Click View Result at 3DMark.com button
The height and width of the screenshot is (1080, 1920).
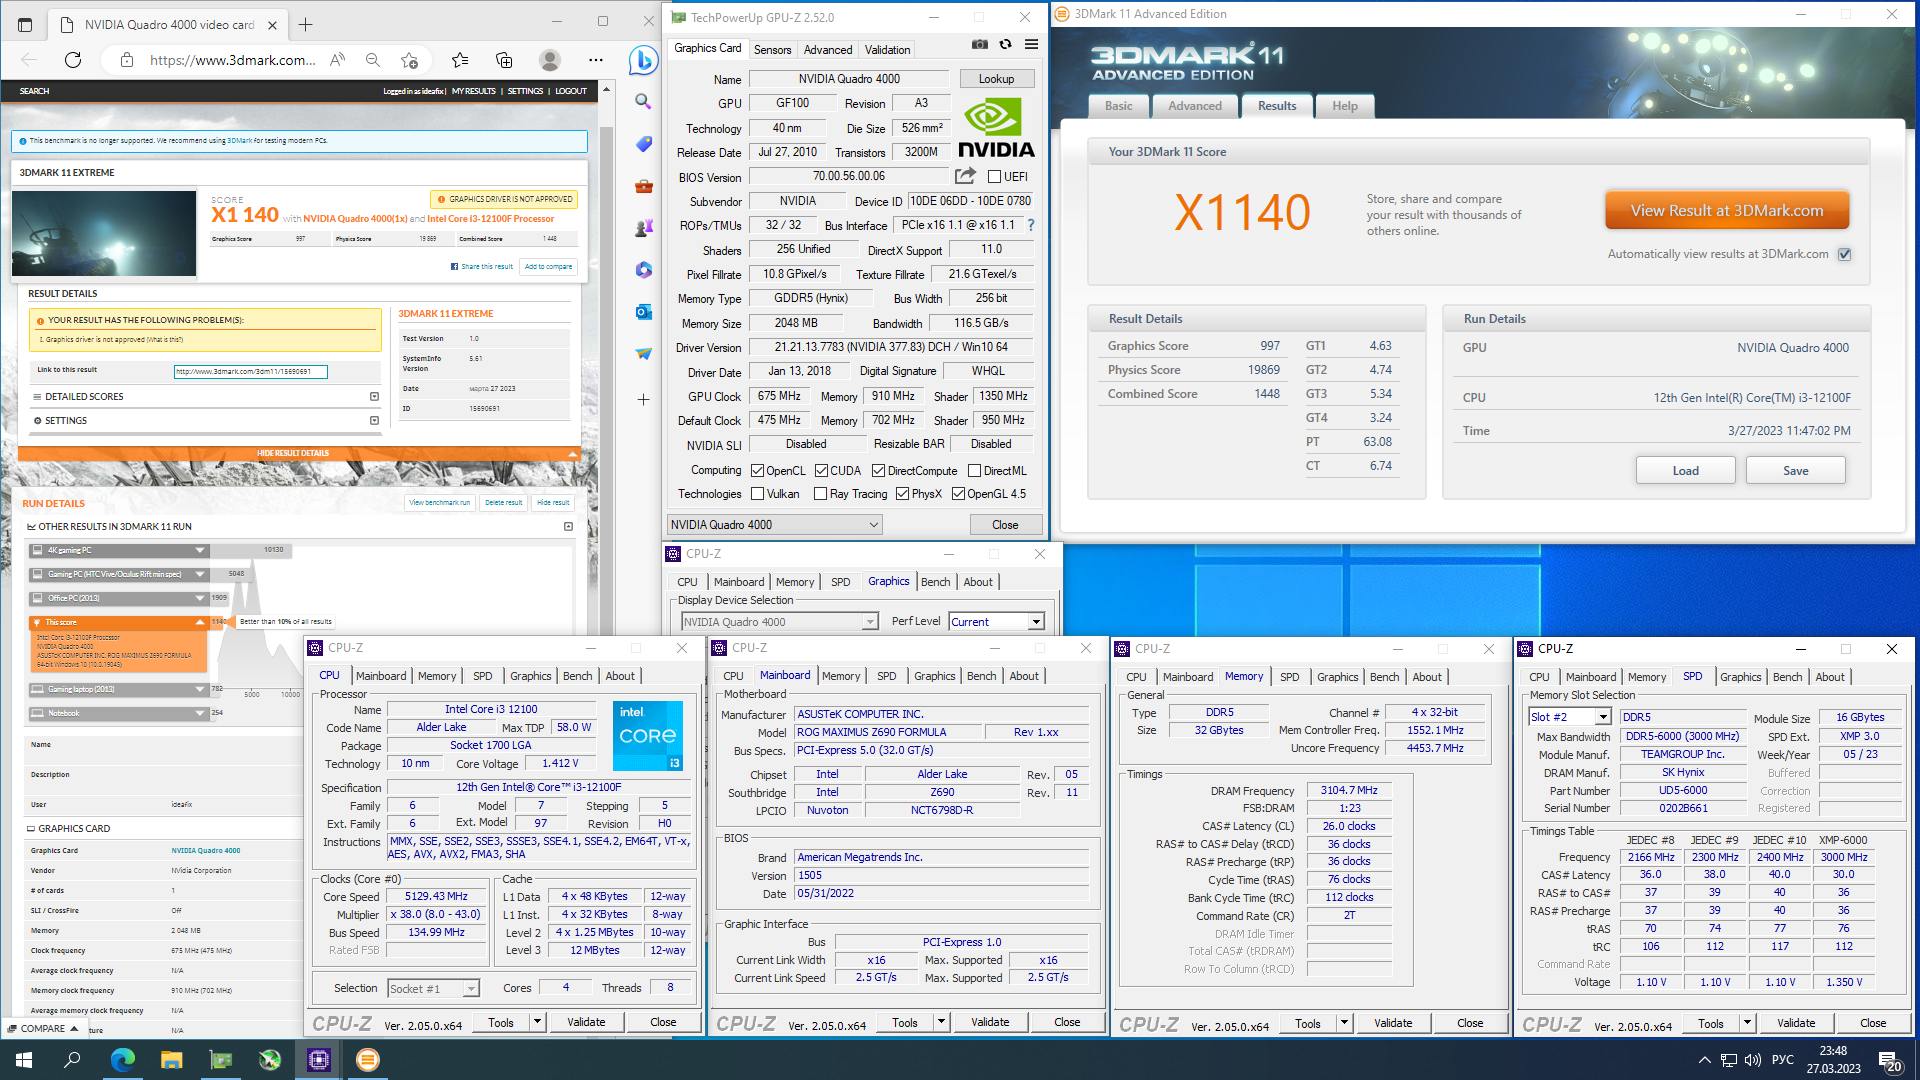(1727, 211)
